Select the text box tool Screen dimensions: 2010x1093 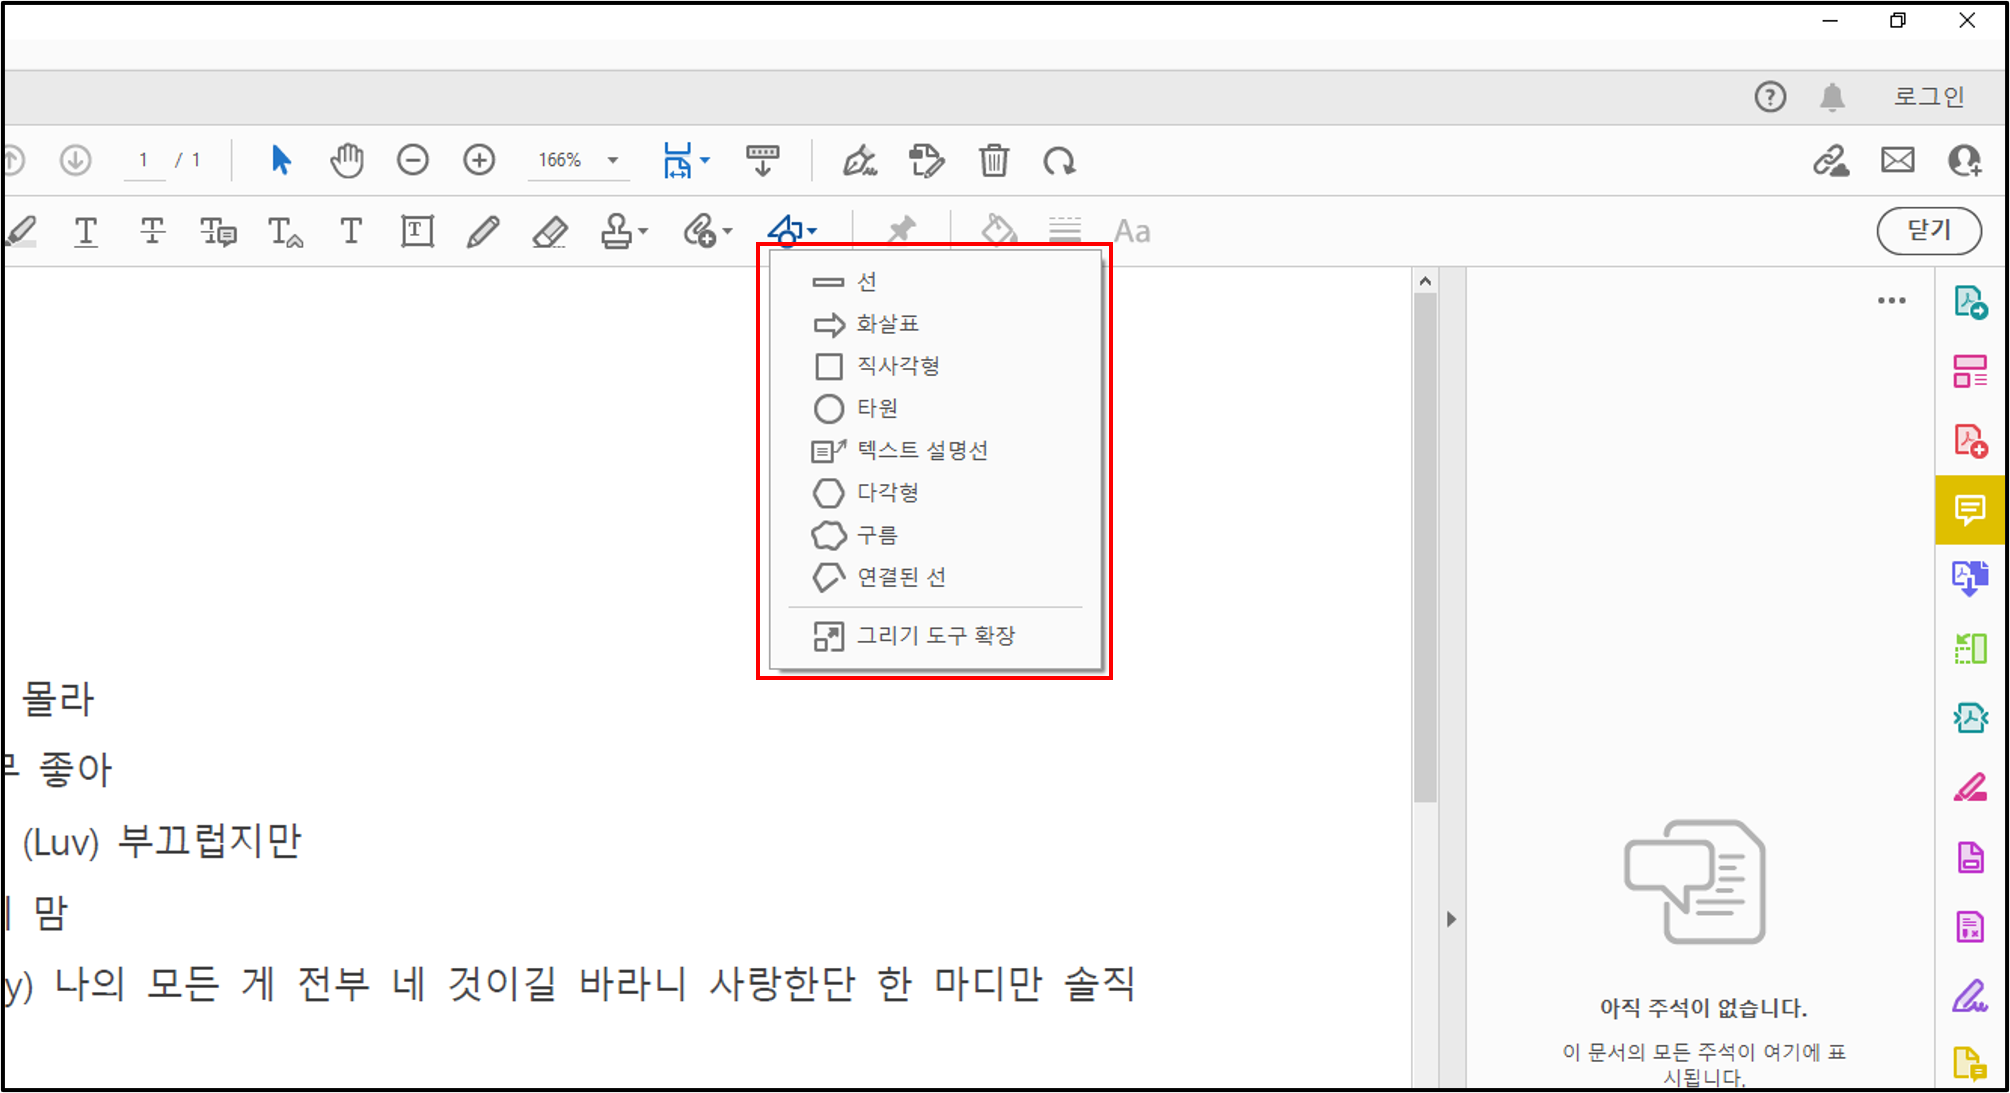(417, 232)
